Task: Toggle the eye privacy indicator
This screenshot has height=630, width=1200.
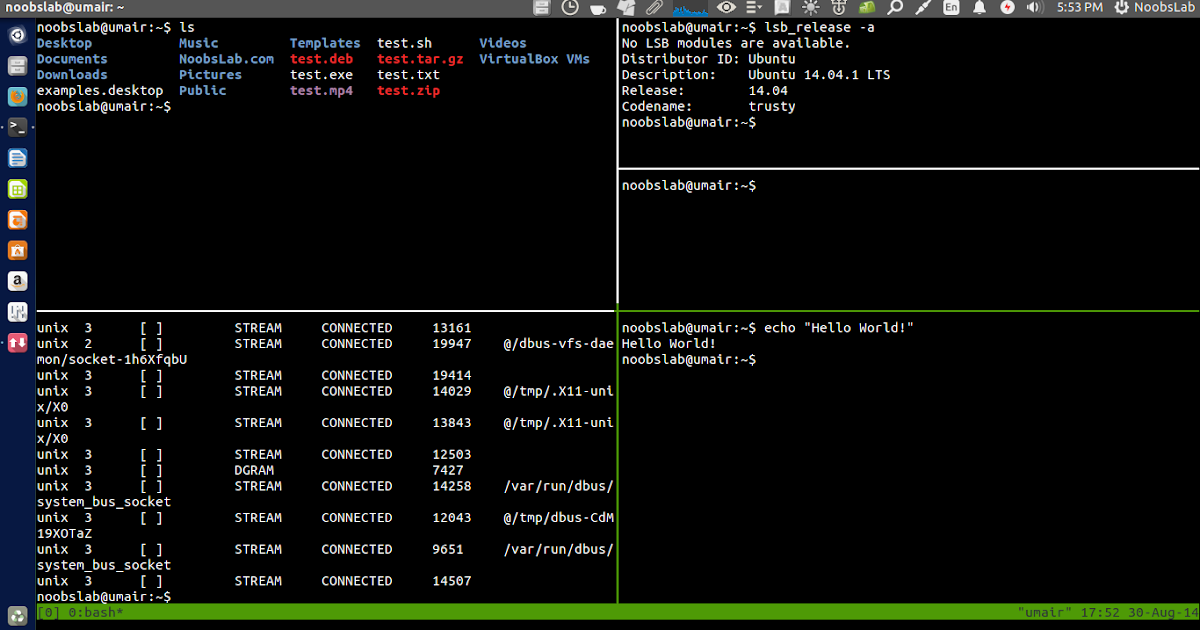Action: 727,8
